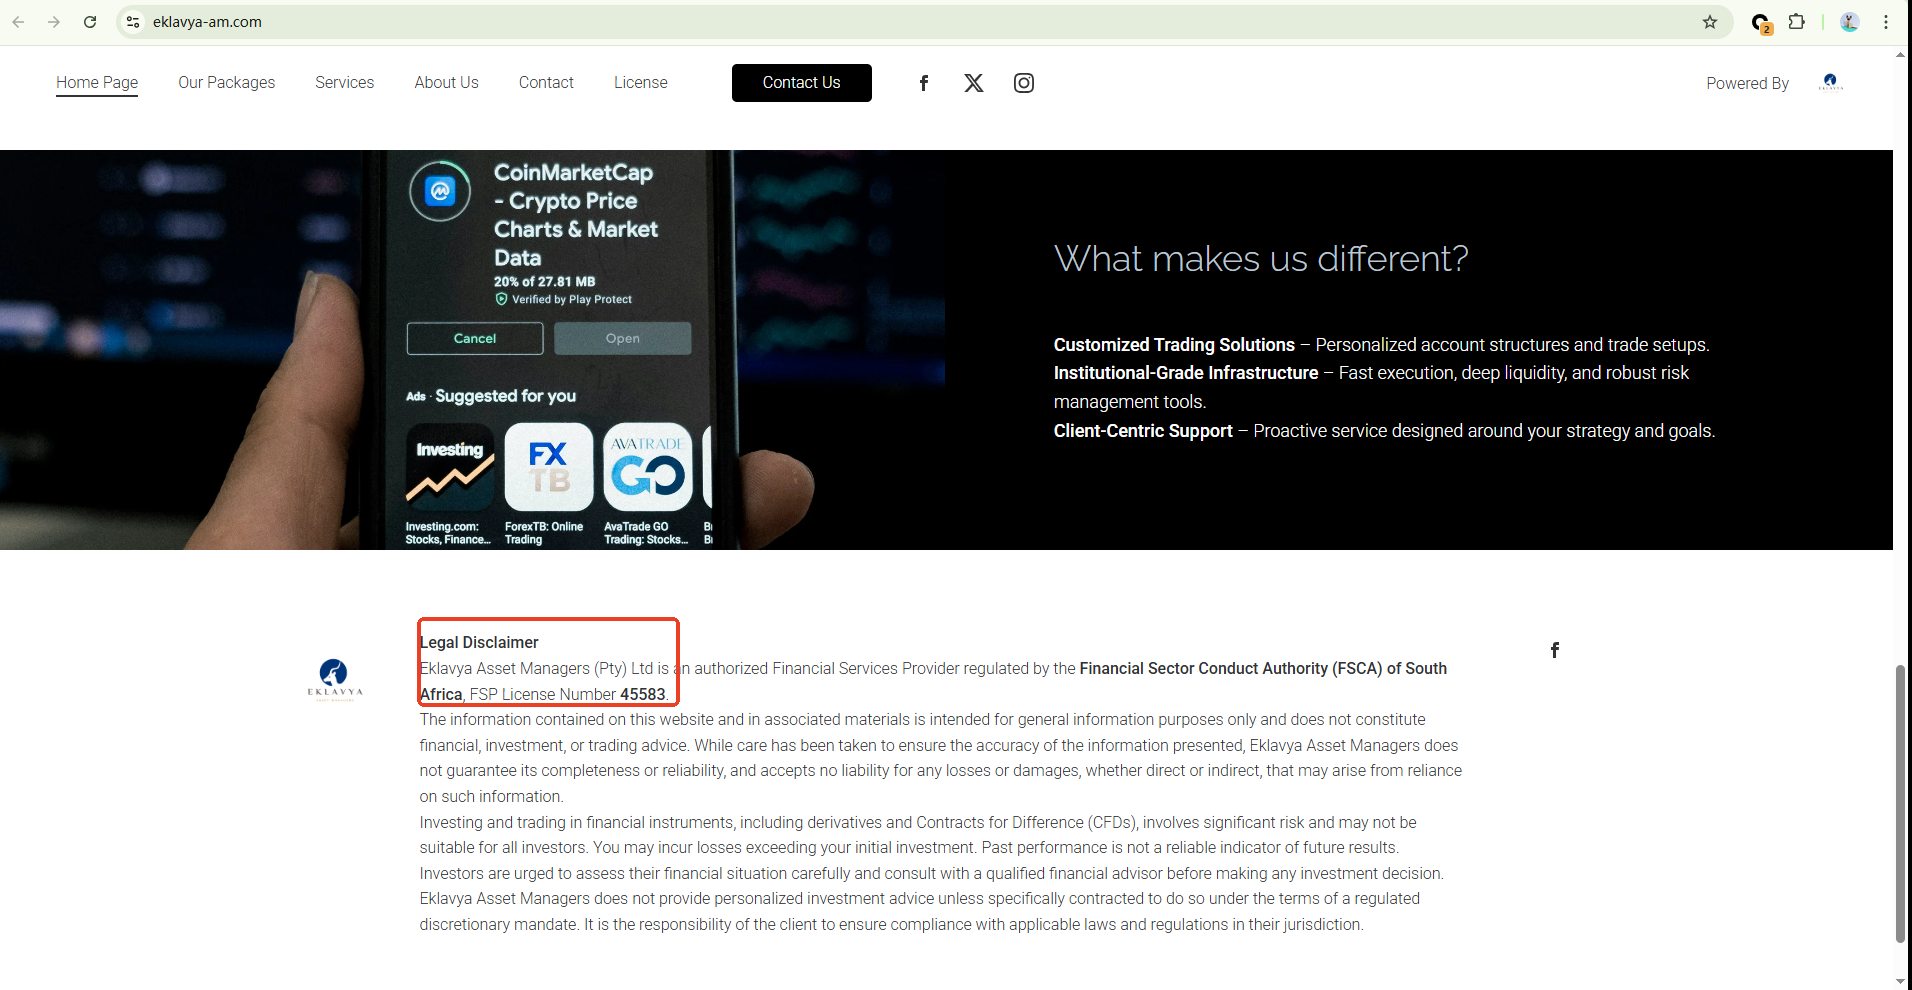Click the 'Powered By' label
Screen dimensions: 1912x990
click(x=1748, y=83)
